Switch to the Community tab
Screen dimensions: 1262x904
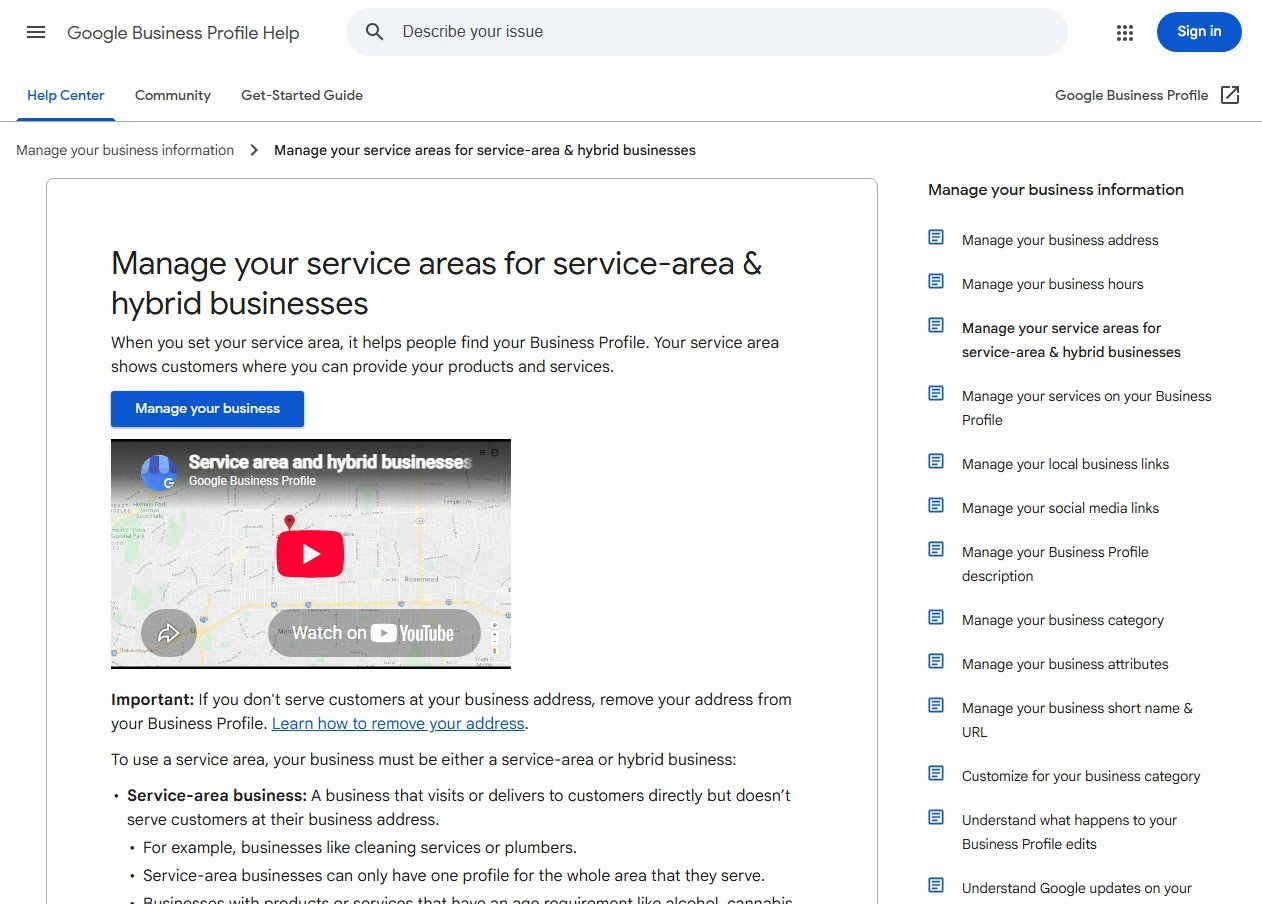173,96
